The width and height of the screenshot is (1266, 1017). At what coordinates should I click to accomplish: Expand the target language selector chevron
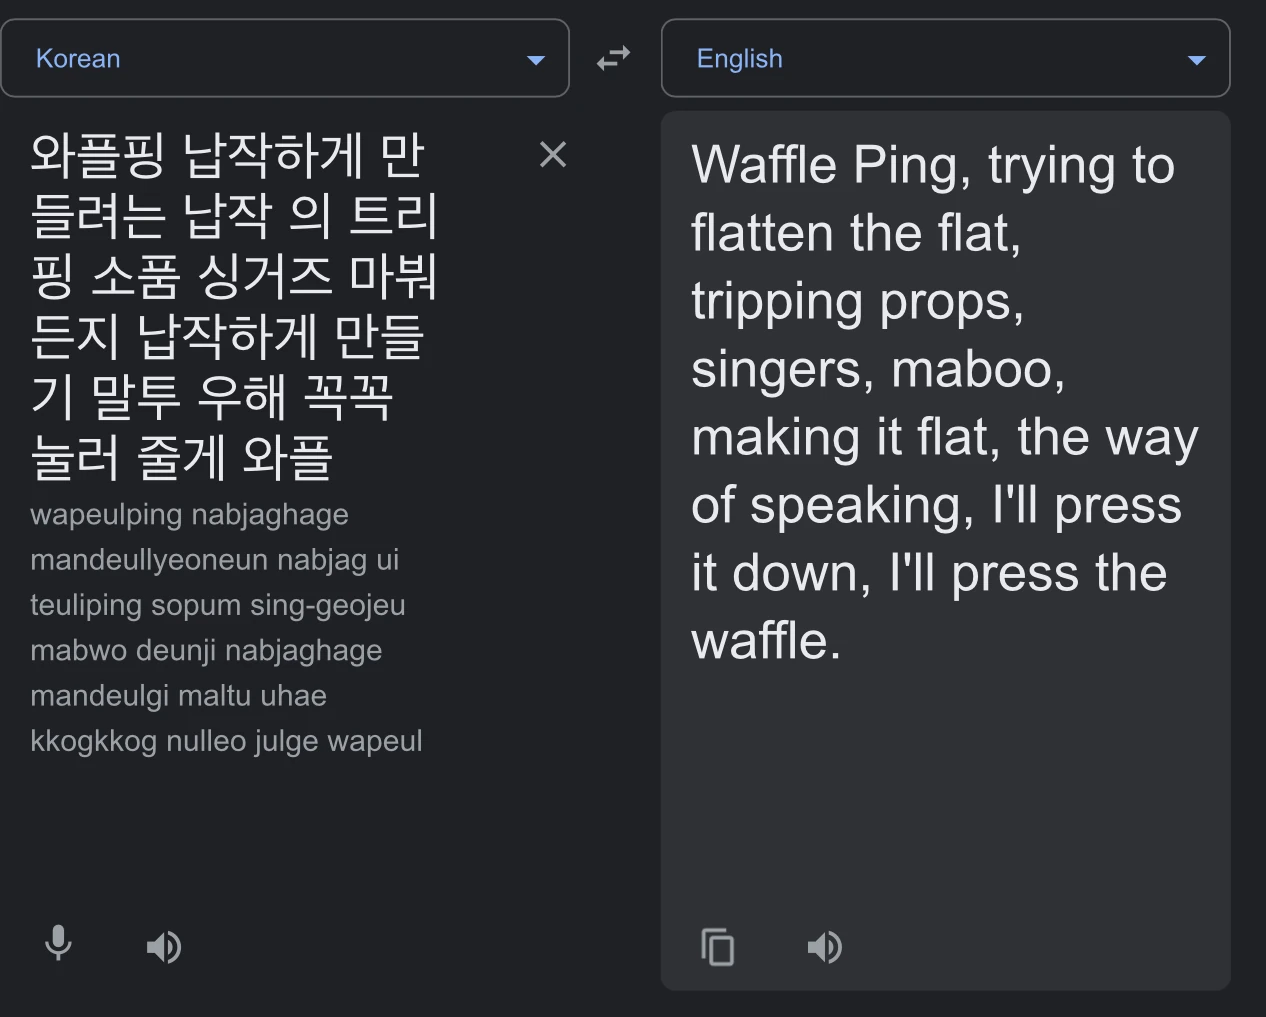[1196, 59]
